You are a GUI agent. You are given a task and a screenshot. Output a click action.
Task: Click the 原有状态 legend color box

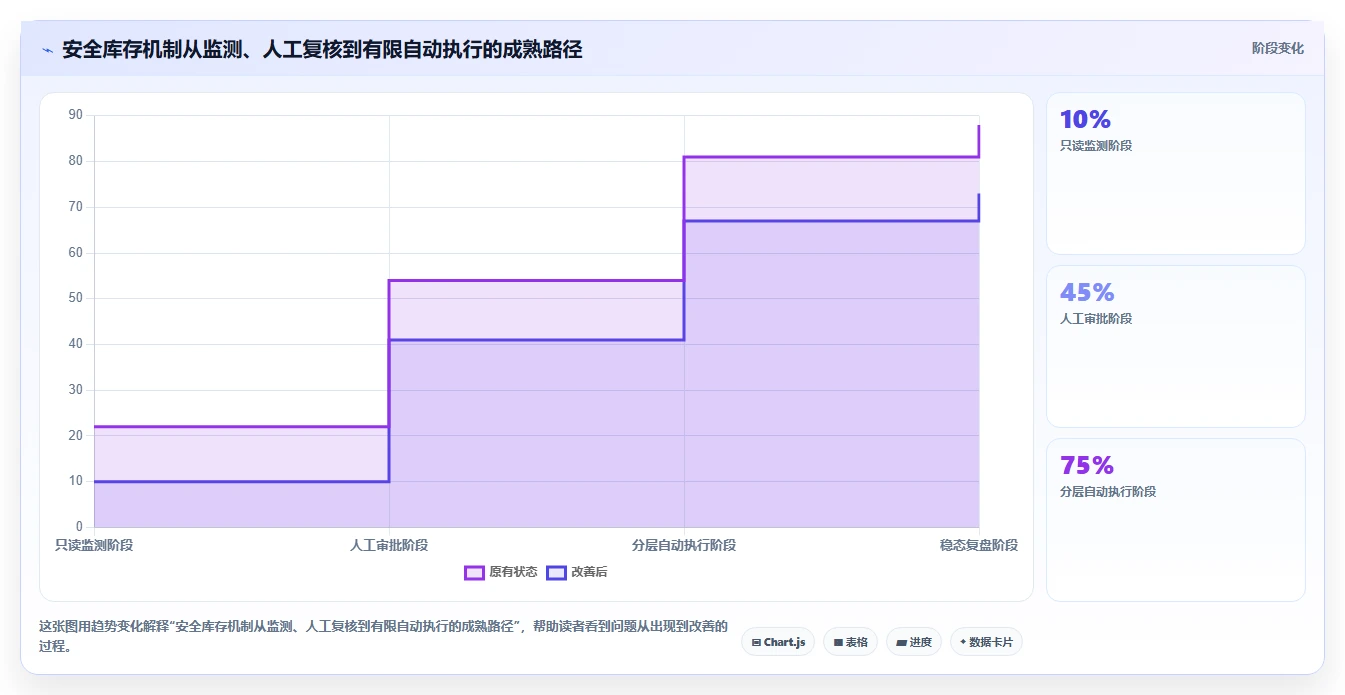click(x=474, y=572)
